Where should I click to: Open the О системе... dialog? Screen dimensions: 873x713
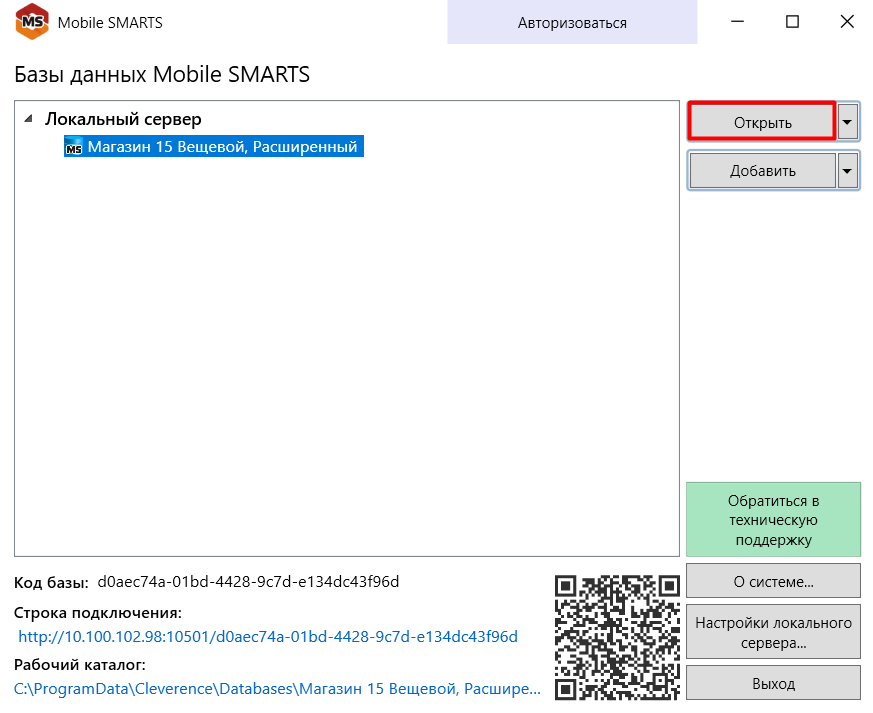click(x=773, y=581)
